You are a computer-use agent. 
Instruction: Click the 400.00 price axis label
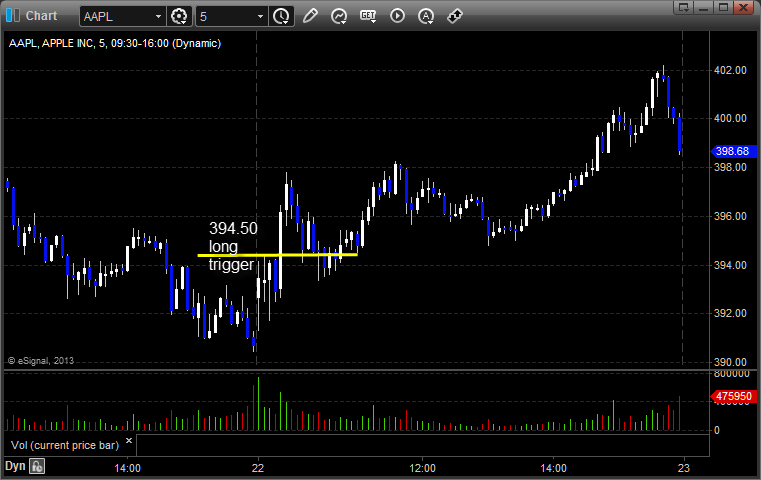730,118
